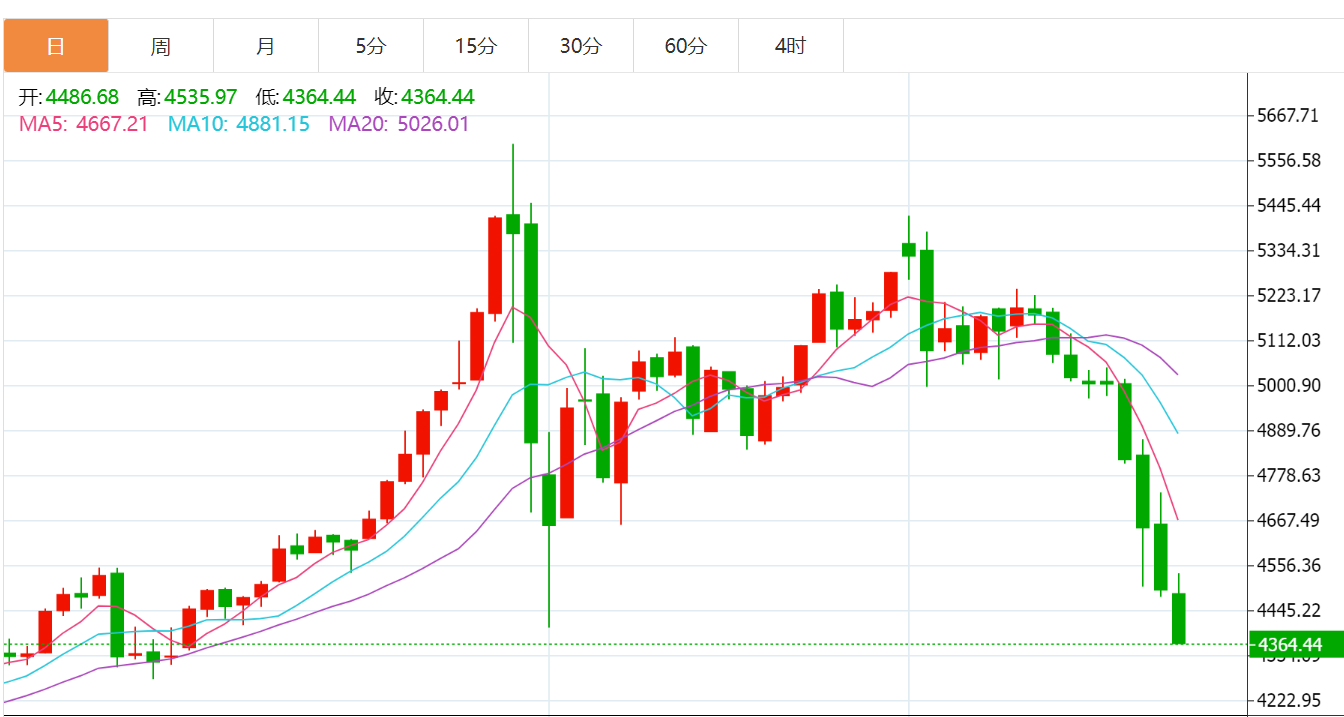Image resolution: width=1344 pixels, height=717 pixels.
Task: Switch to the 4时 chart tab
Action: pyautogui.click(x=790, y=46)
